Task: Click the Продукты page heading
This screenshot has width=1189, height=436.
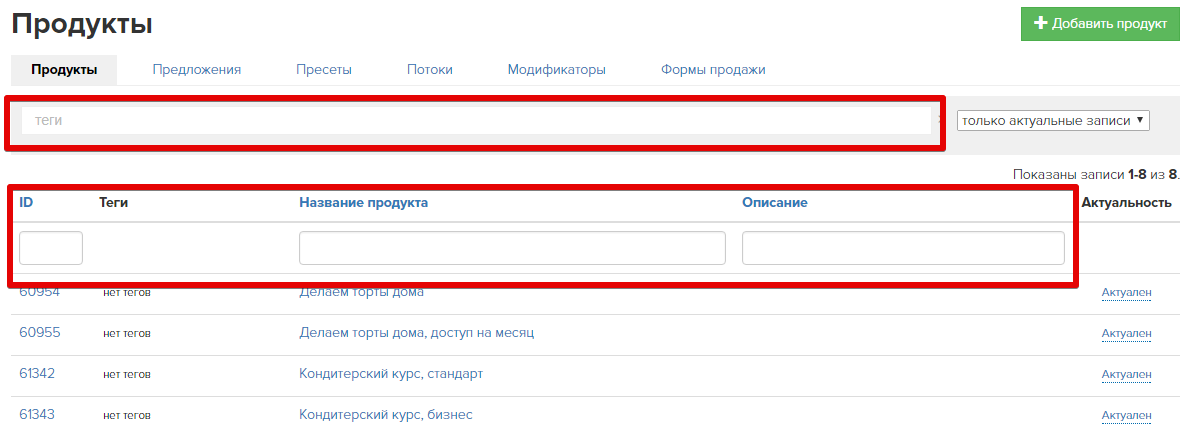Action: point(82,24)
